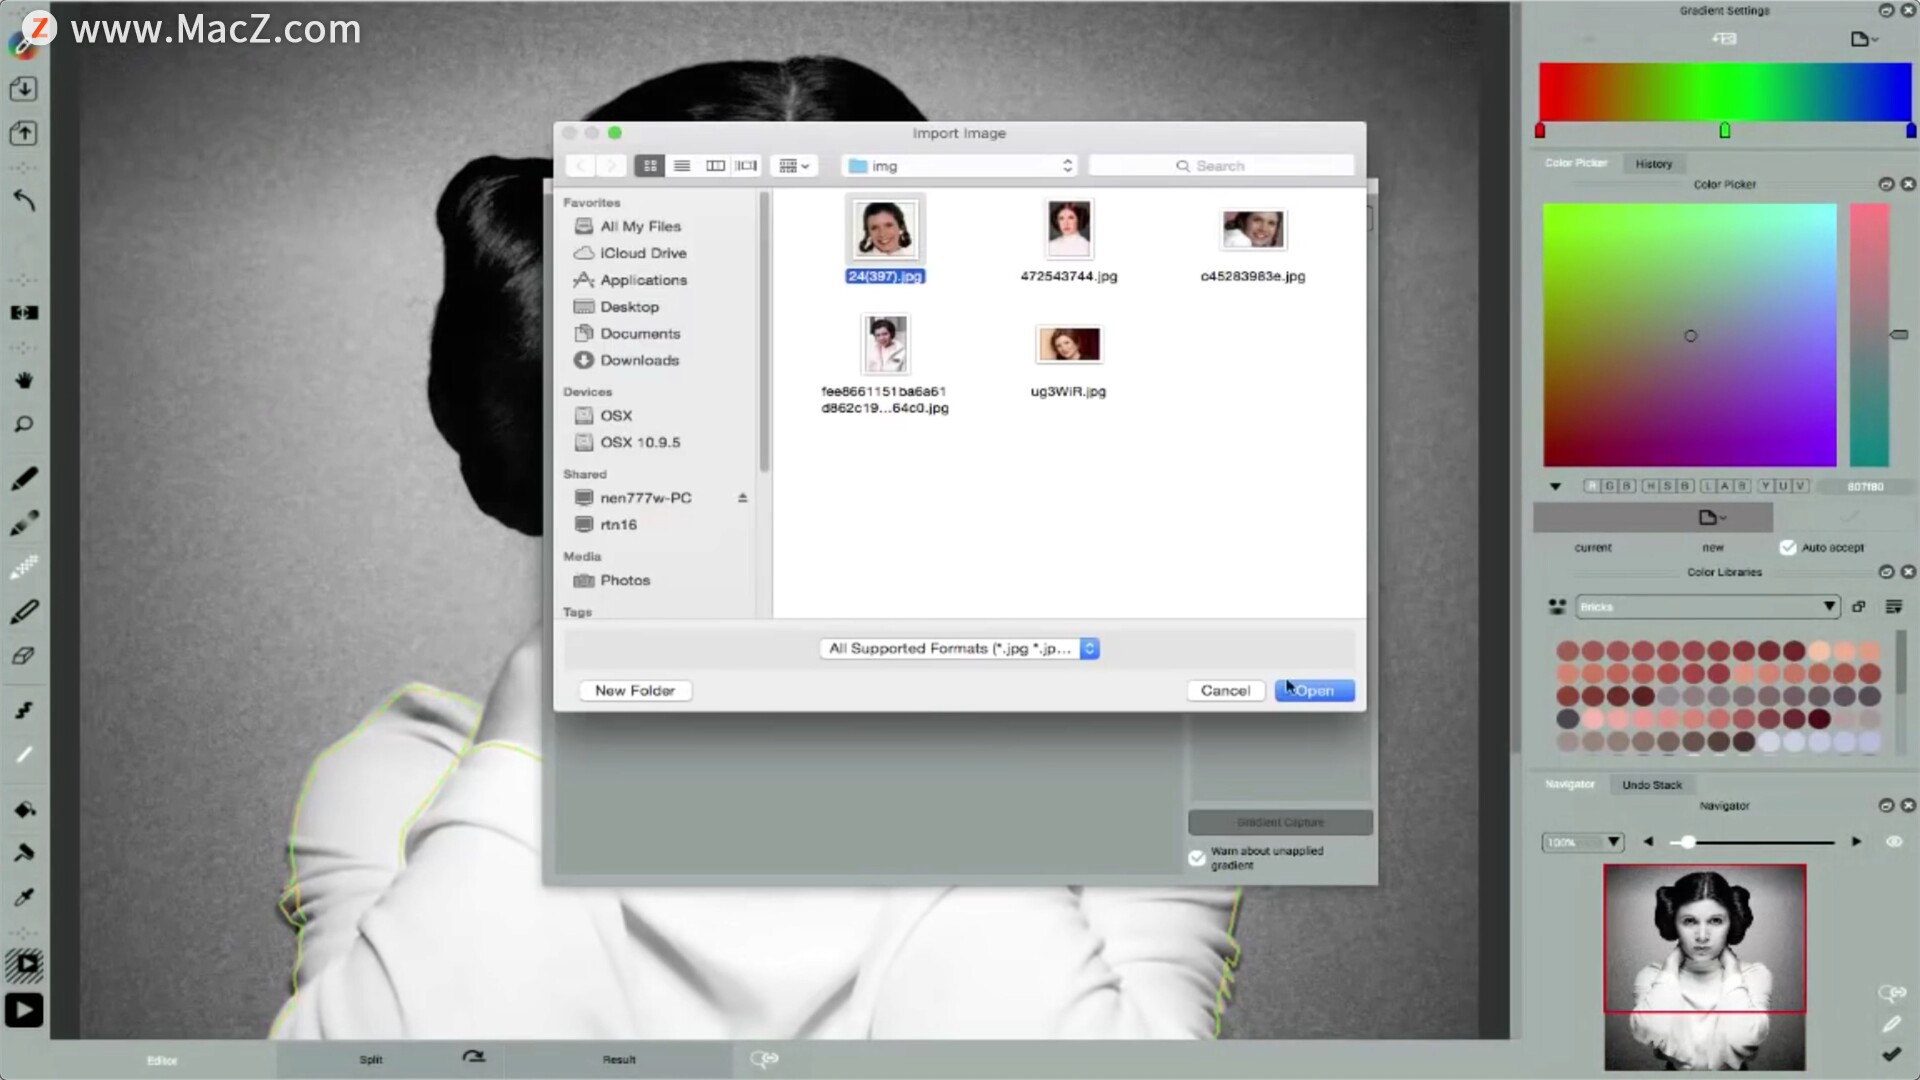
Task: Select the paint bucket fill tool
Action: [x=23, y=809]
